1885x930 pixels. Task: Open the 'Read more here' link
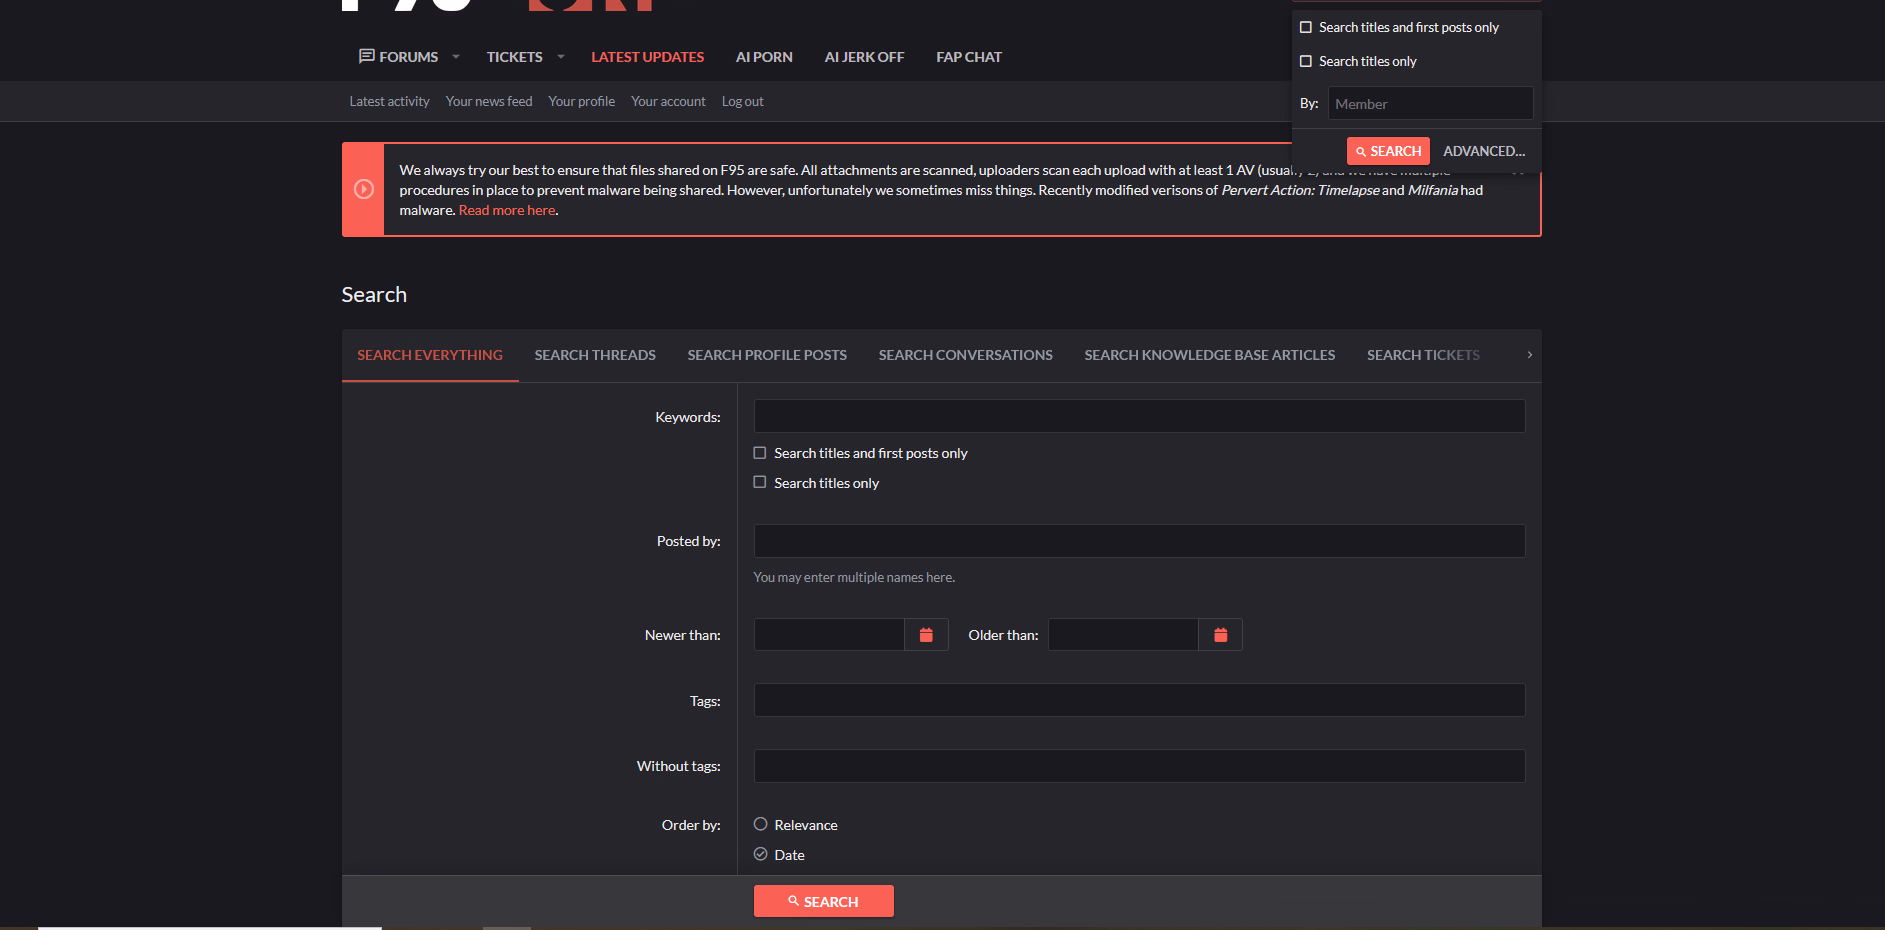pyautogui.click(x=507, y=210)
